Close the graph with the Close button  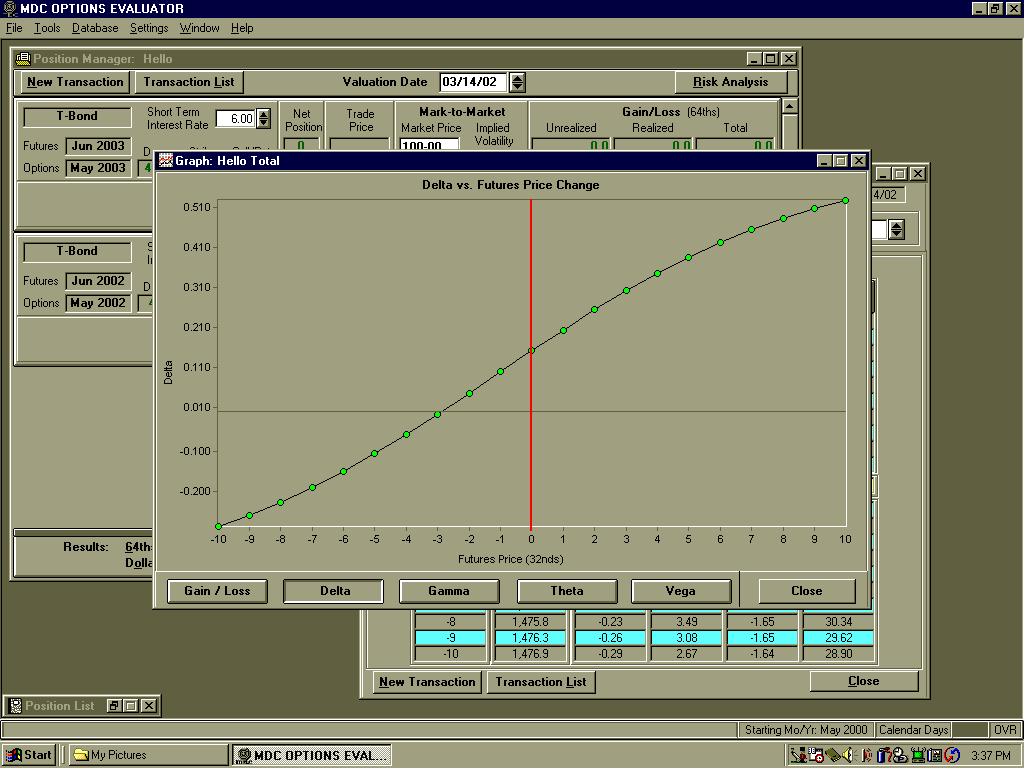click(806, 591)
